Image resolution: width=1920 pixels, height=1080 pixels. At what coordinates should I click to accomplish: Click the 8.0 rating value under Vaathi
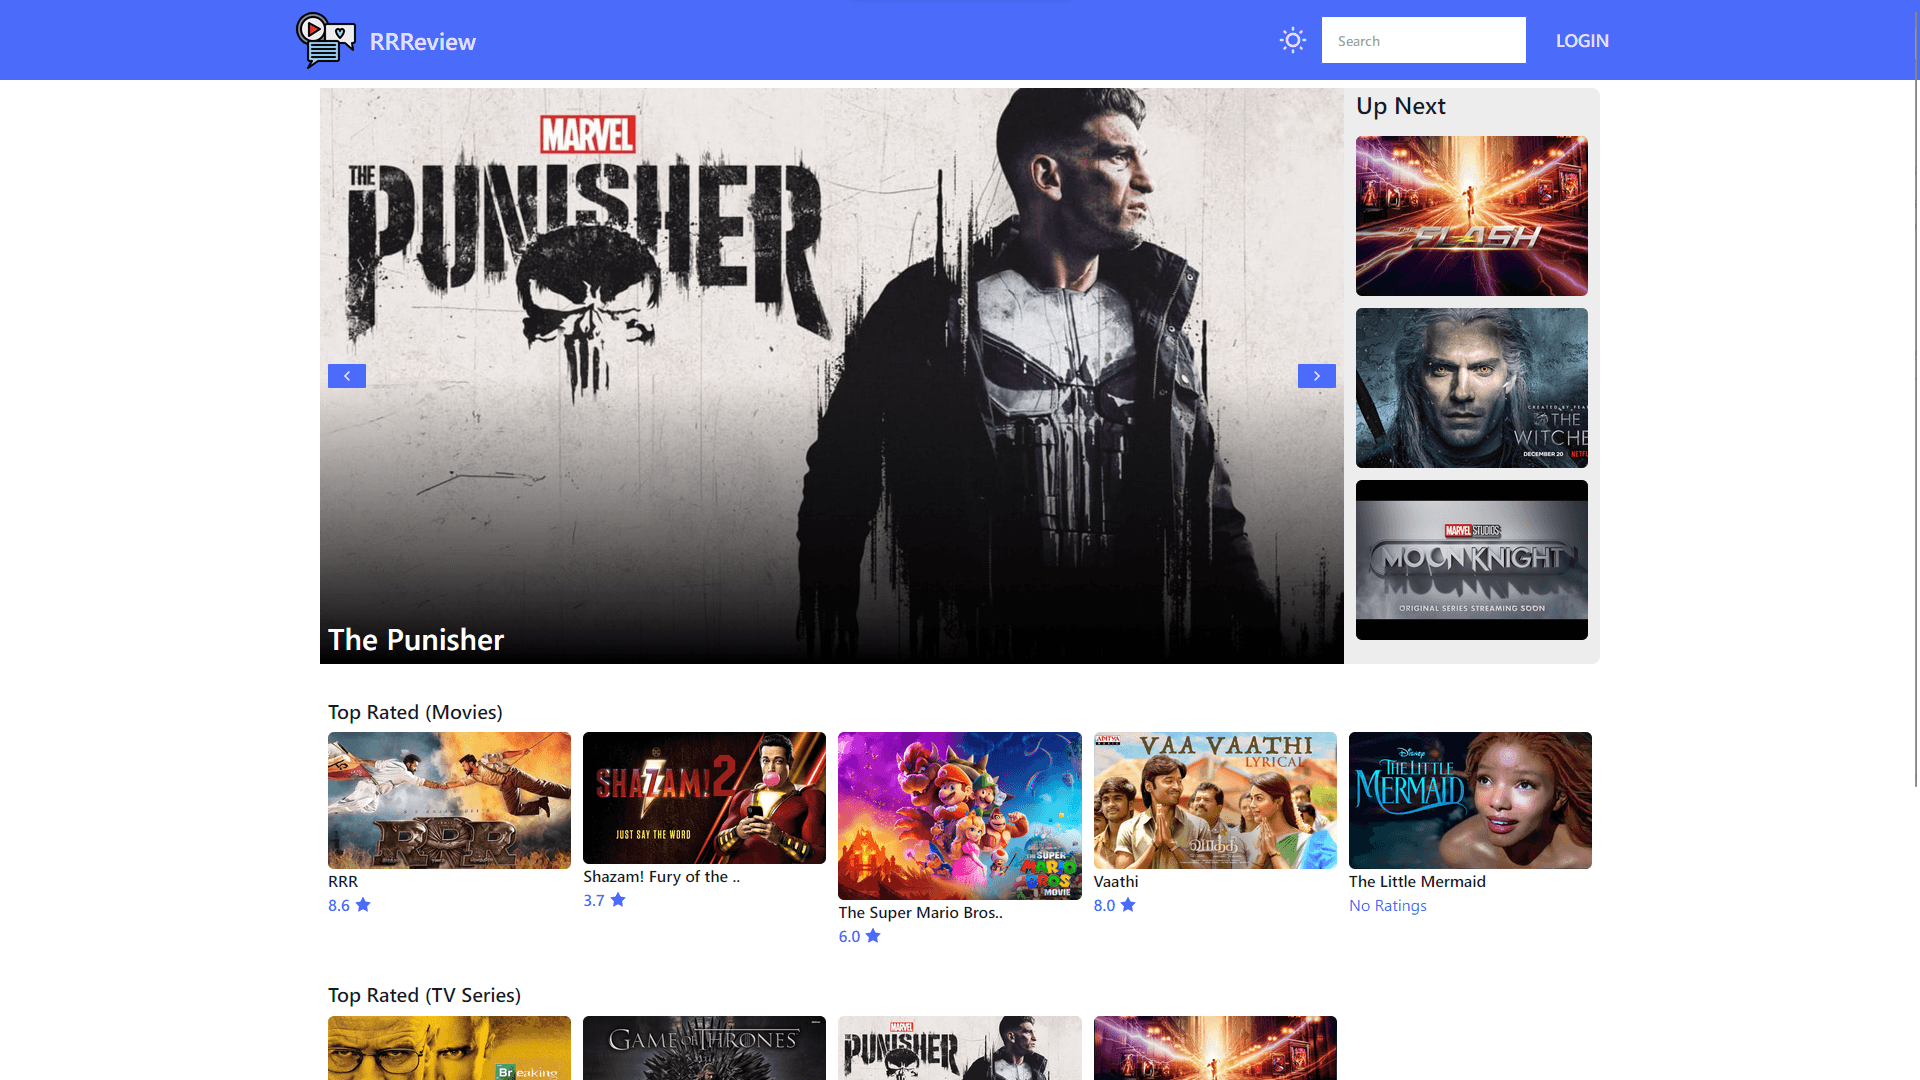click(x=1104, y=905)
